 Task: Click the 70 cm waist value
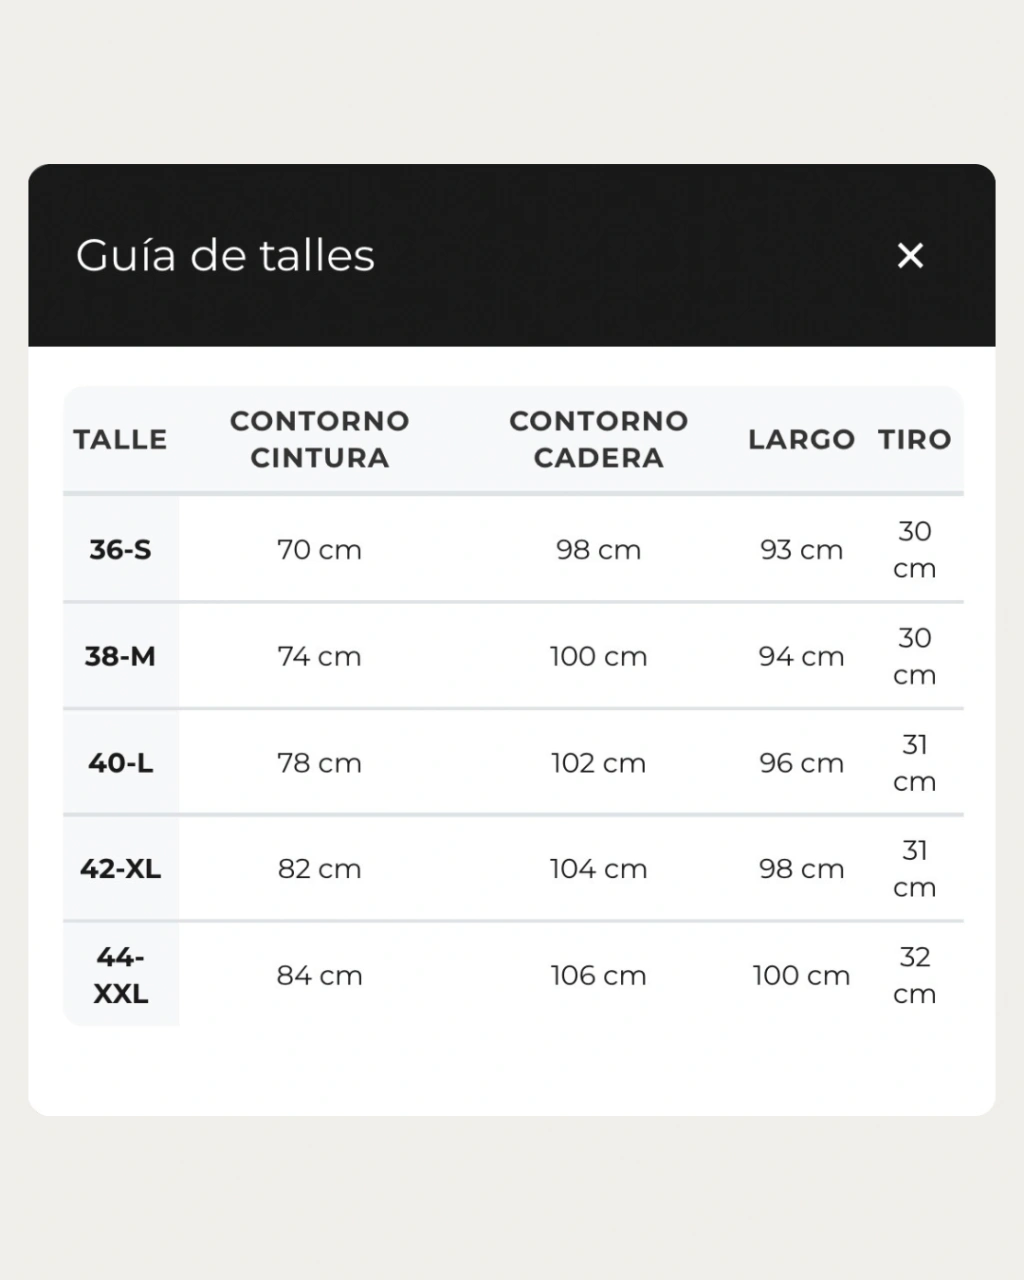[320, 549]
